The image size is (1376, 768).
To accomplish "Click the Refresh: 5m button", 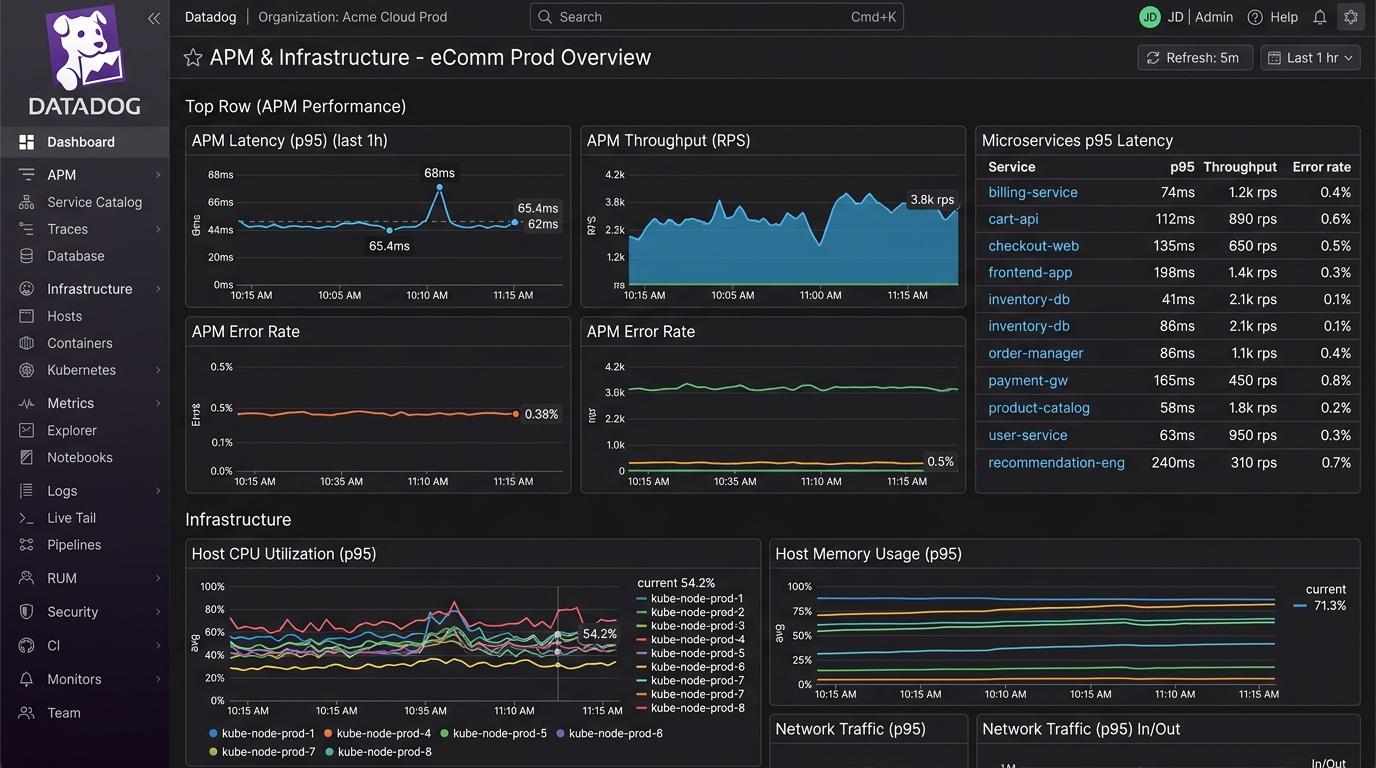I will [1194, 58].
